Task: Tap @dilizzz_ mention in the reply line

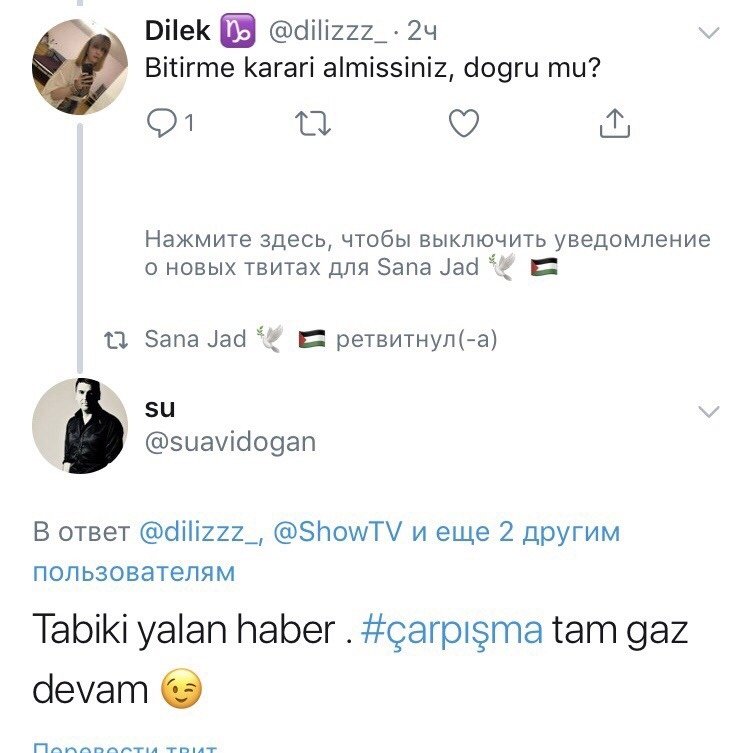Action: [x=199, y=532]
